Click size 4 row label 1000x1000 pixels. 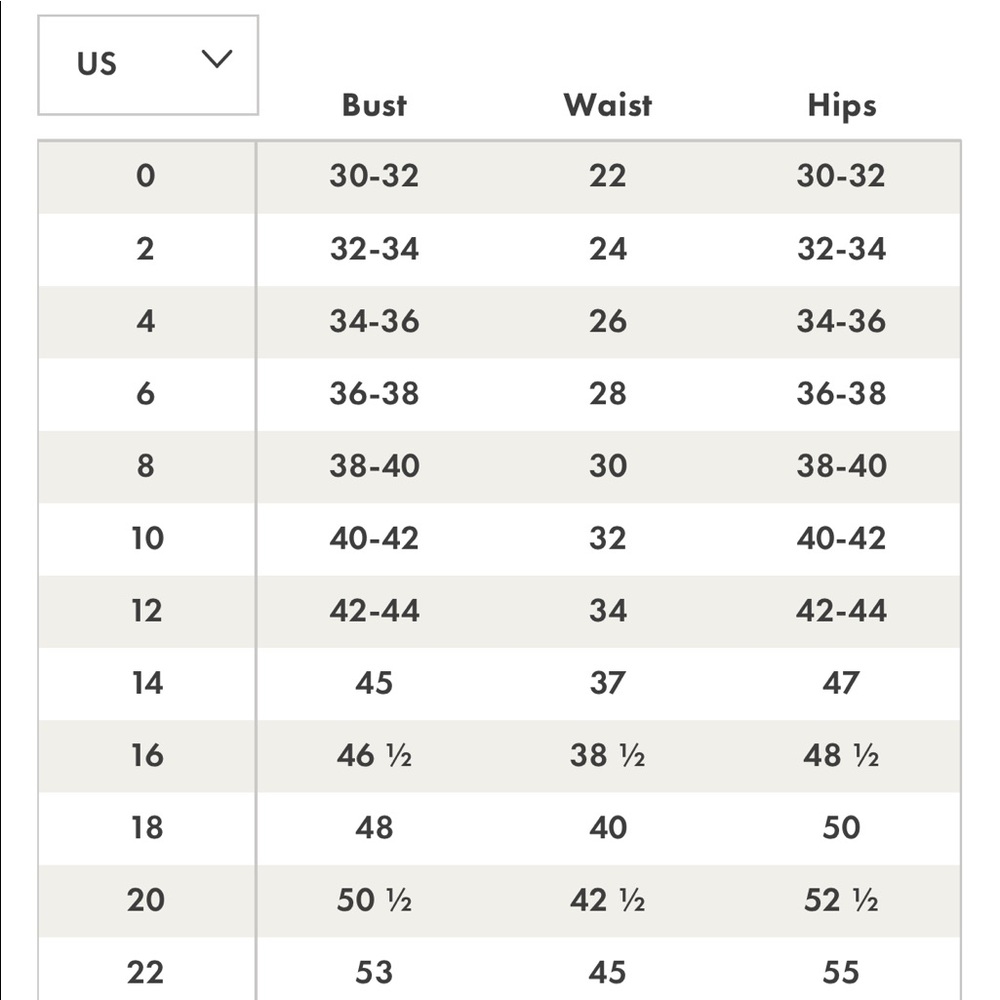[x=146, y=321]
